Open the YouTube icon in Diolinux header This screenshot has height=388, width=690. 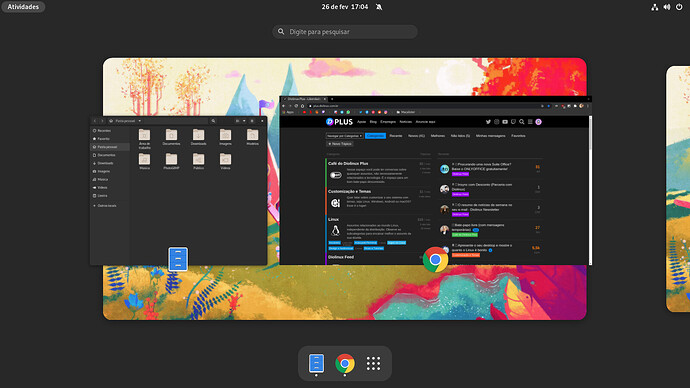pyautogui.click(x=505, y=122)
